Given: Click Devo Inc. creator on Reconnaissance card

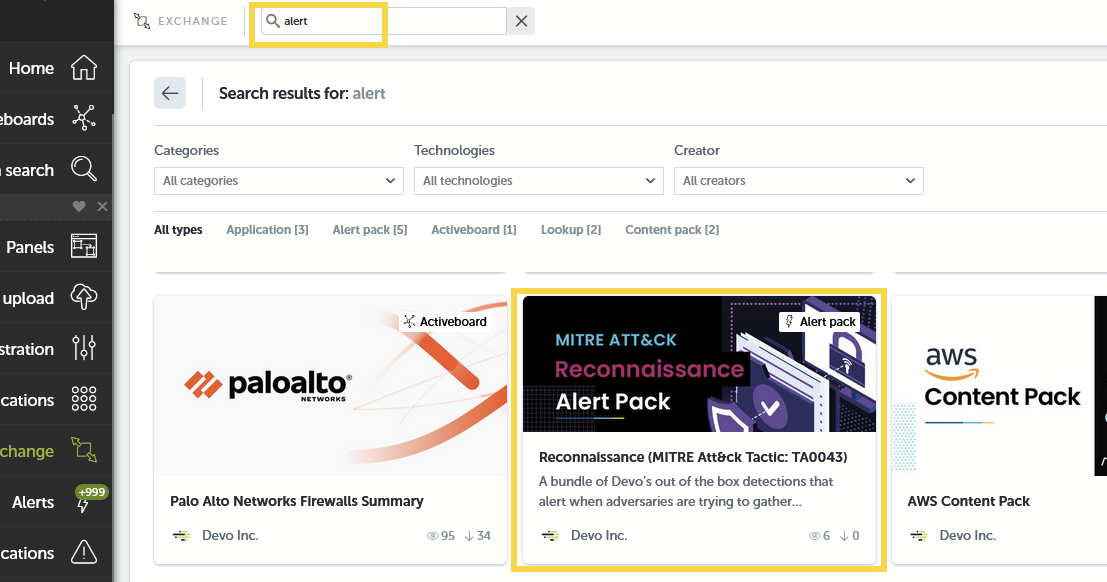Looking at the screenshot, I should tap(599, 535).
